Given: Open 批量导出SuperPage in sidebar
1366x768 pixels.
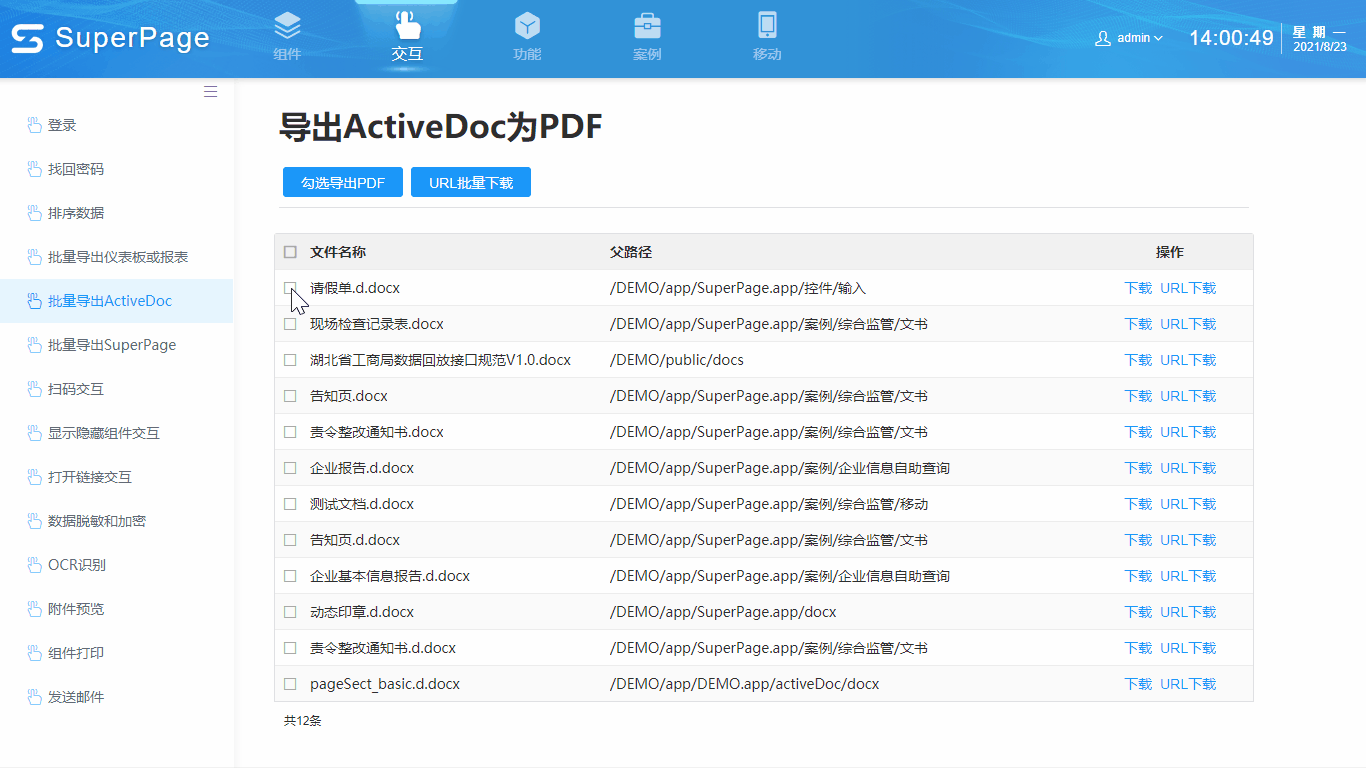Looking at the screenshot, I should click(112, 345).
